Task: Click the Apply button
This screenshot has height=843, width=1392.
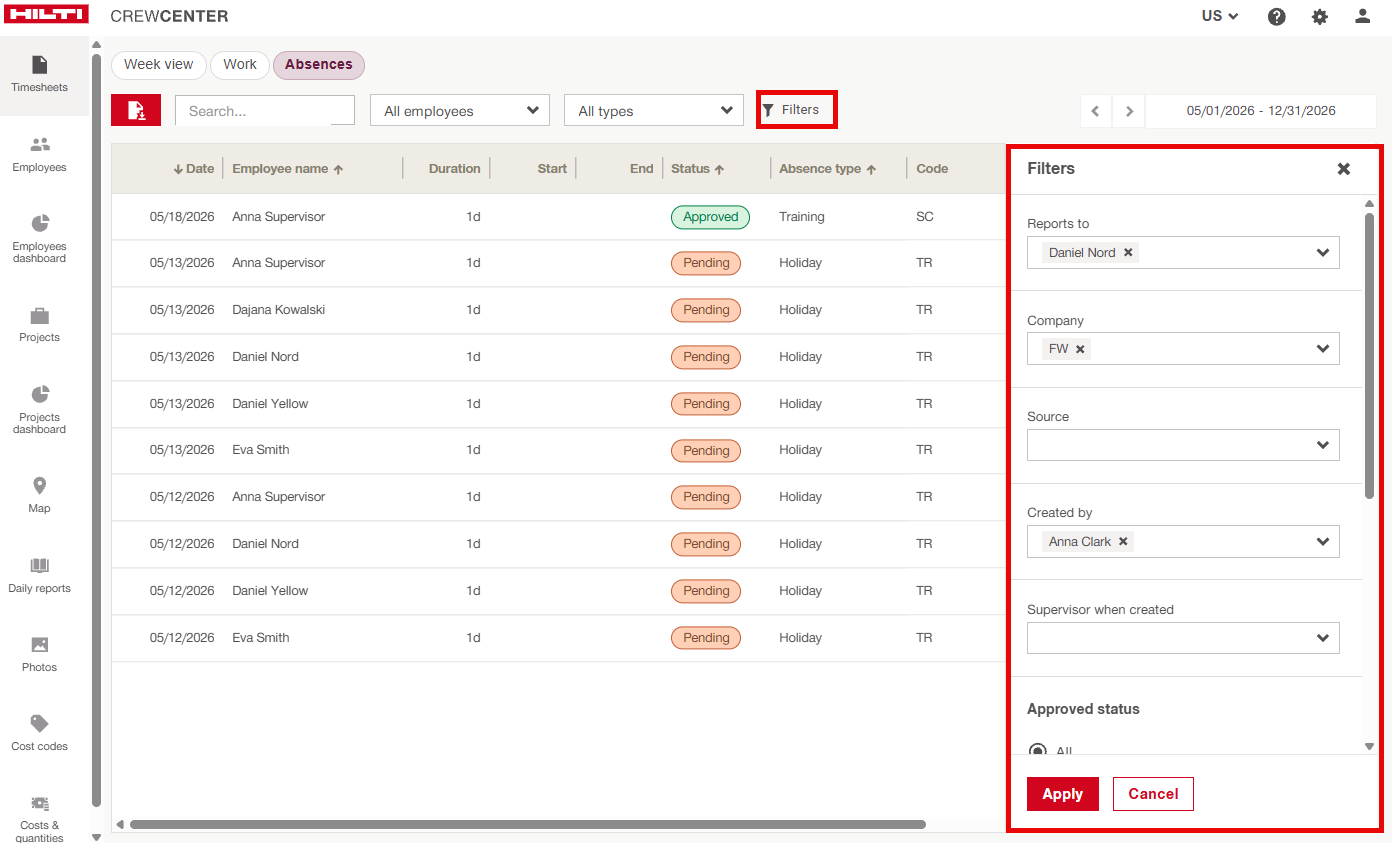Action: (1063, 794)
